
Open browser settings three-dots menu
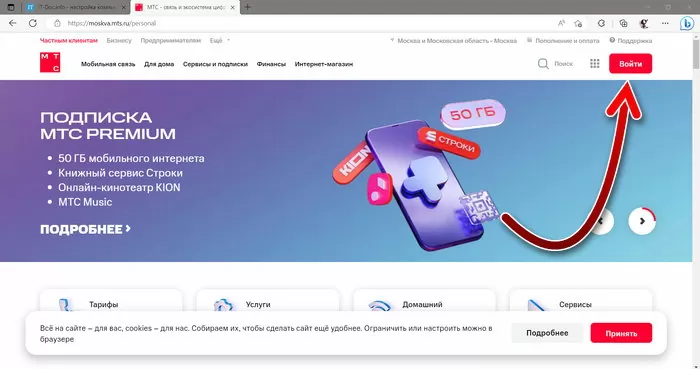pos(665,23)
